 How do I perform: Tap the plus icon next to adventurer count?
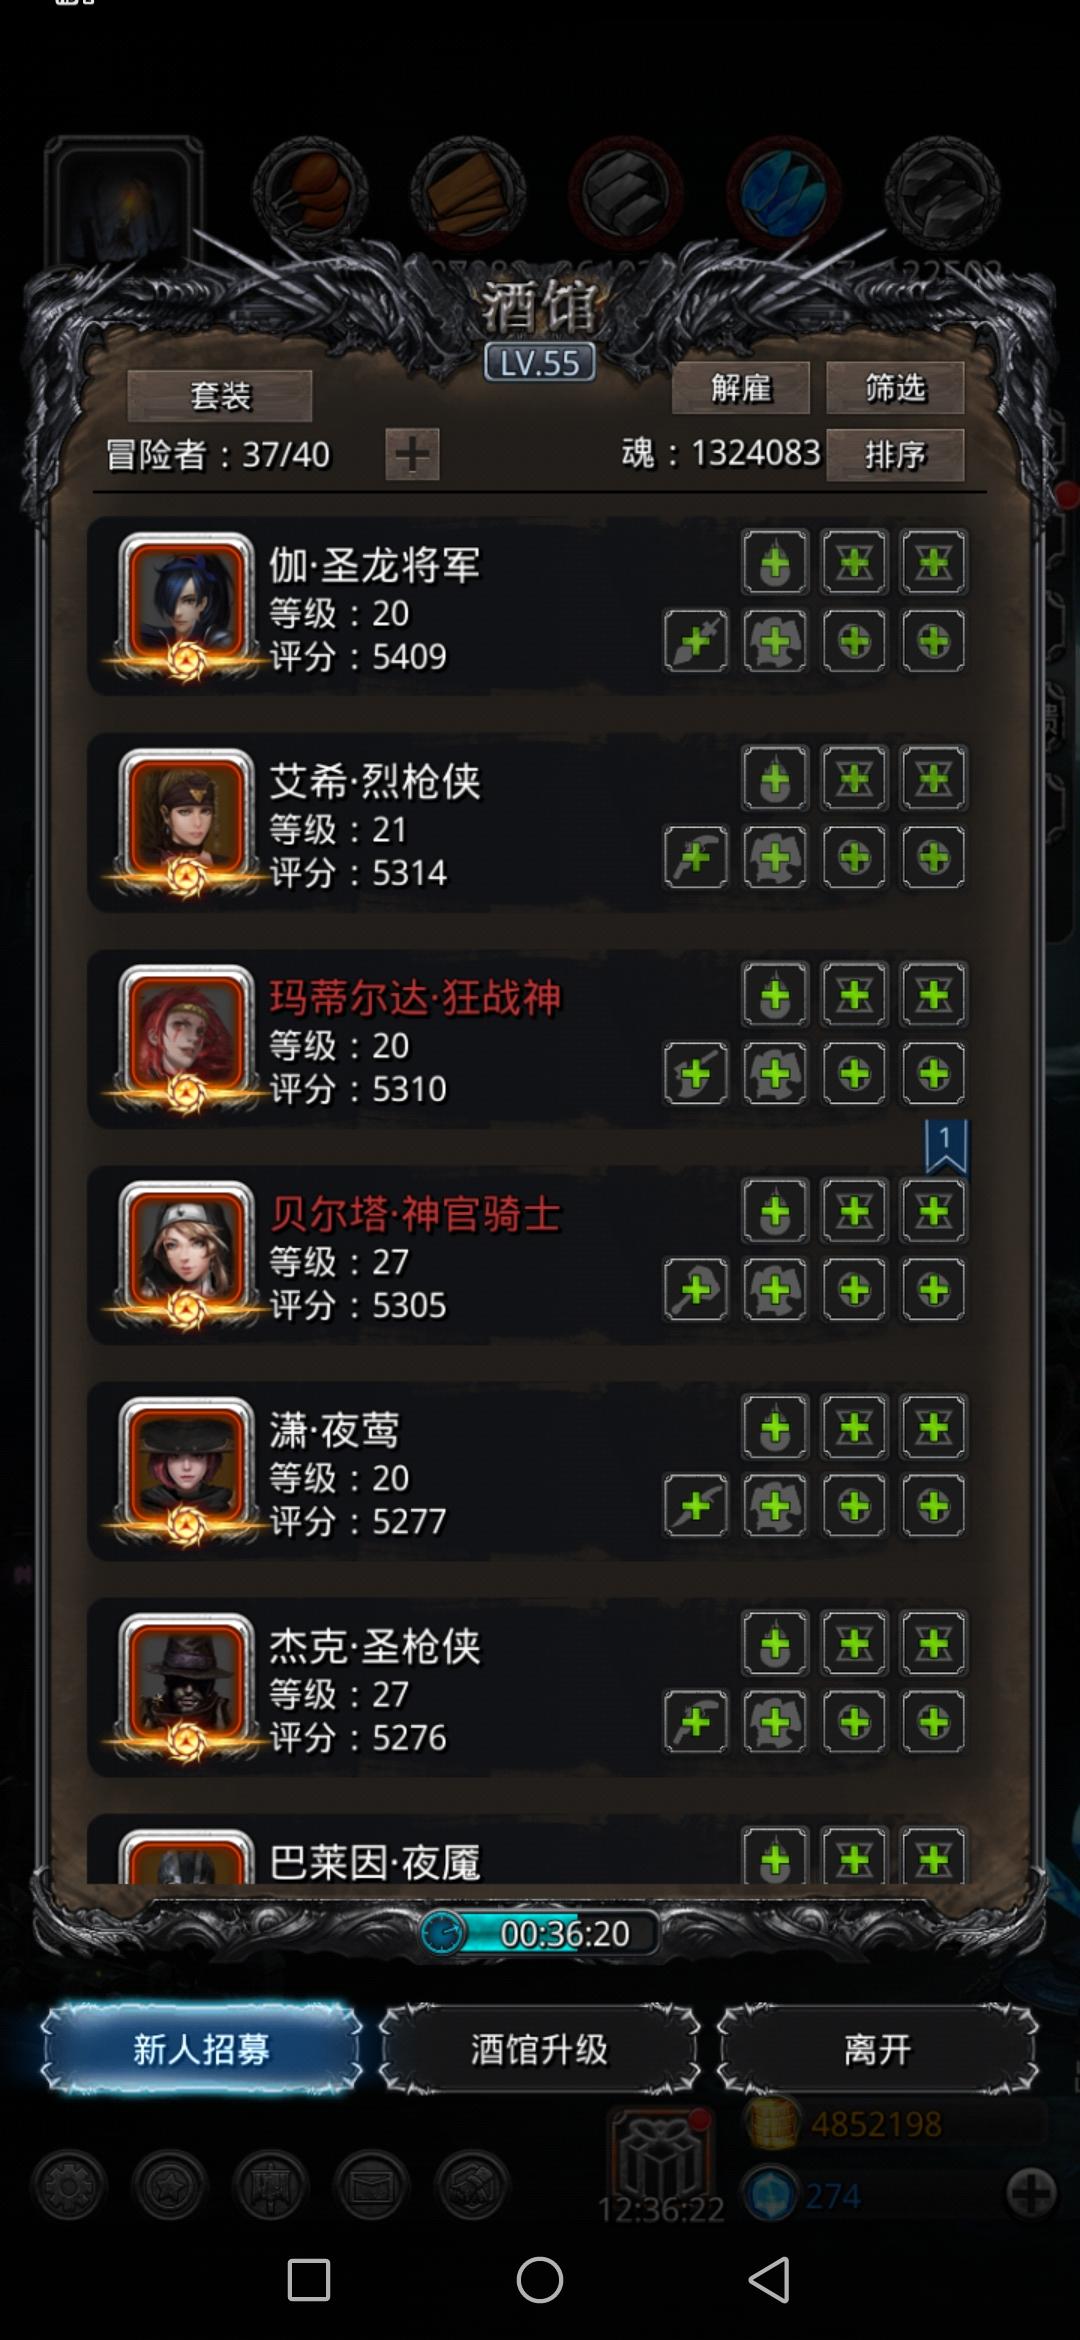click(412, 455)
